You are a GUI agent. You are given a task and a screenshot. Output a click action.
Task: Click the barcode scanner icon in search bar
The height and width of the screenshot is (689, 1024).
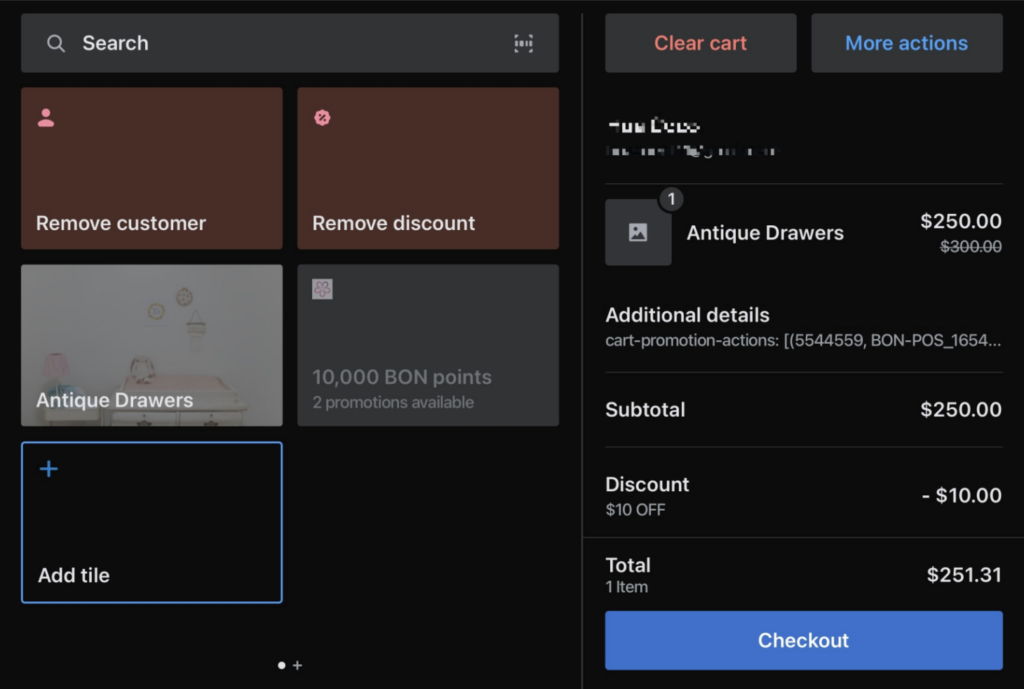point(523,43)
